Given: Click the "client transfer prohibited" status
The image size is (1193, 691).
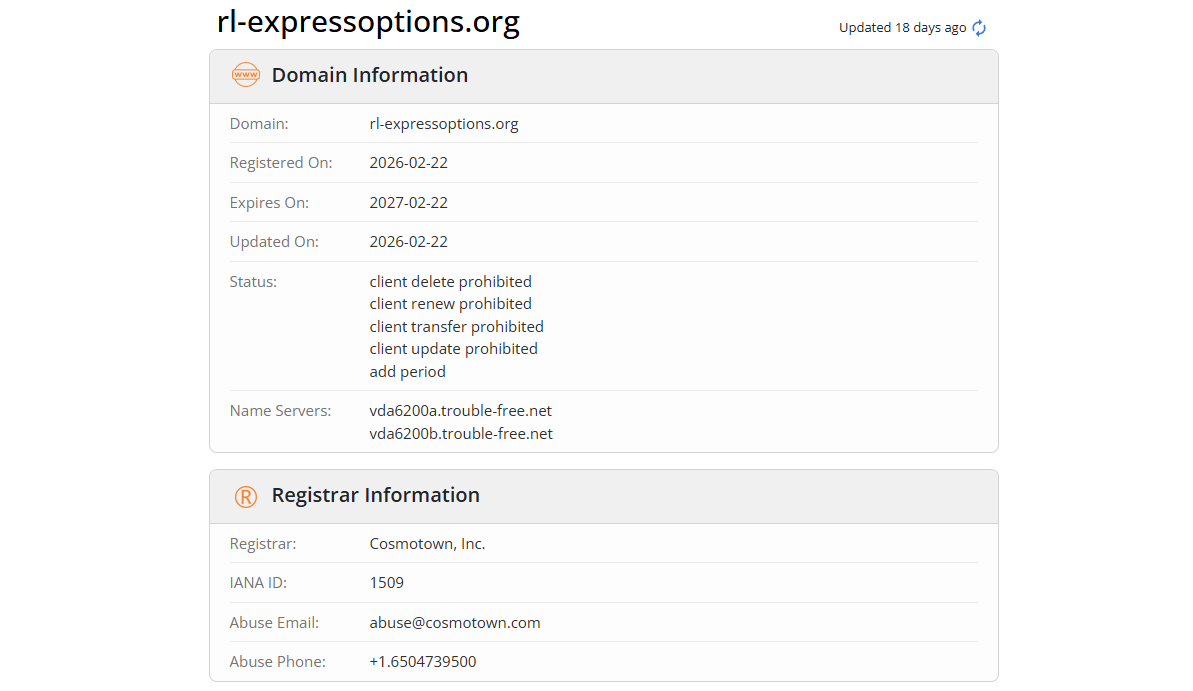Looking at the screenshot, I should click(x=456, y=327).
